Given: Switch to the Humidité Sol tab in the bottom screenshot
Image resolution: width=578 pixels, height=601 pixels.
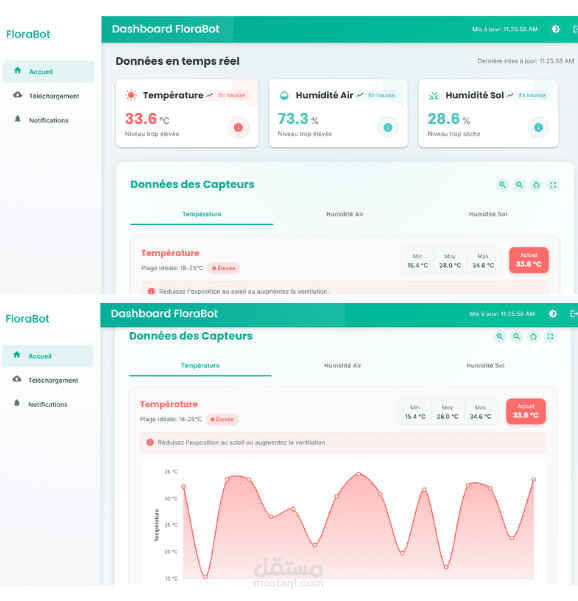Looking at the screenshot, I should pyautogui.click(x=485, y=366).
